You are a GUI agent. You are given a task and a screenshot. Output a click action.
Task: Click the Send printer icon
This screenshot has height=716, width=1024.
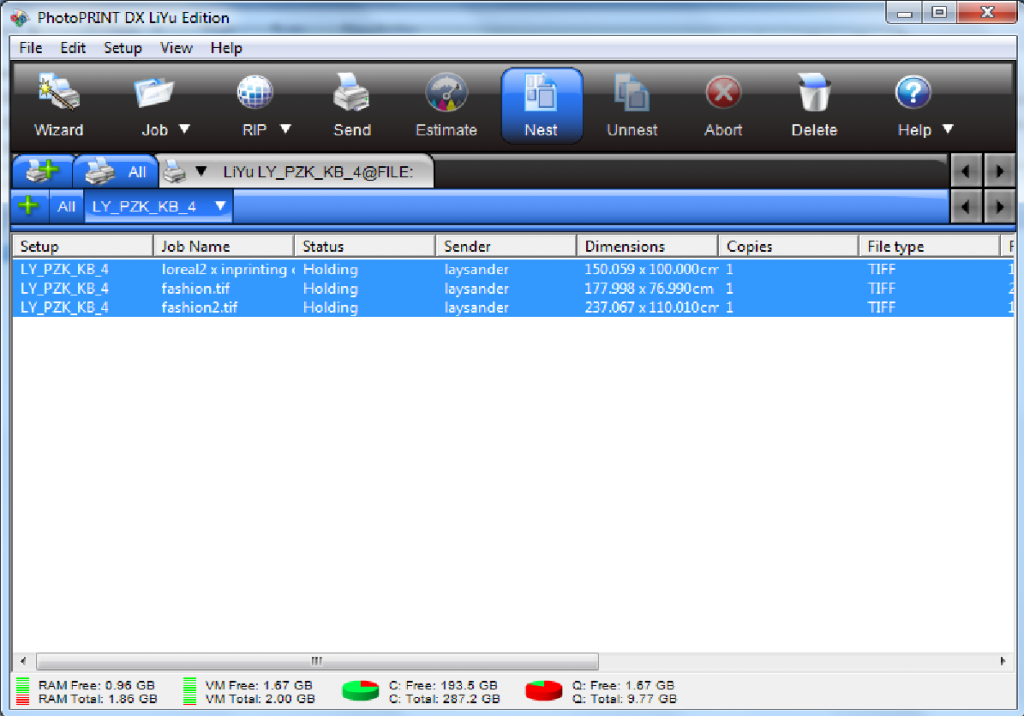(351, 105)
